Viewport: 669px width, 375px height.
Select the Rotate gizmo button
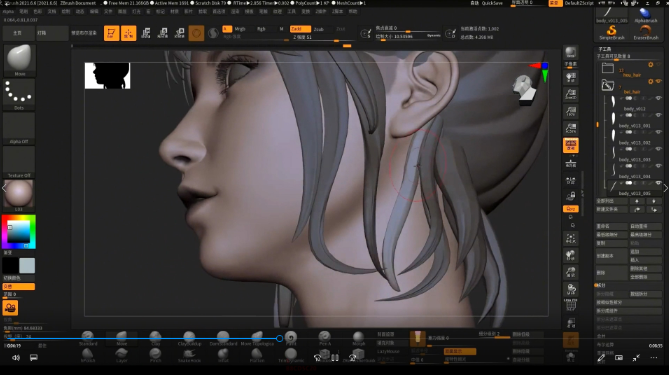180,33
